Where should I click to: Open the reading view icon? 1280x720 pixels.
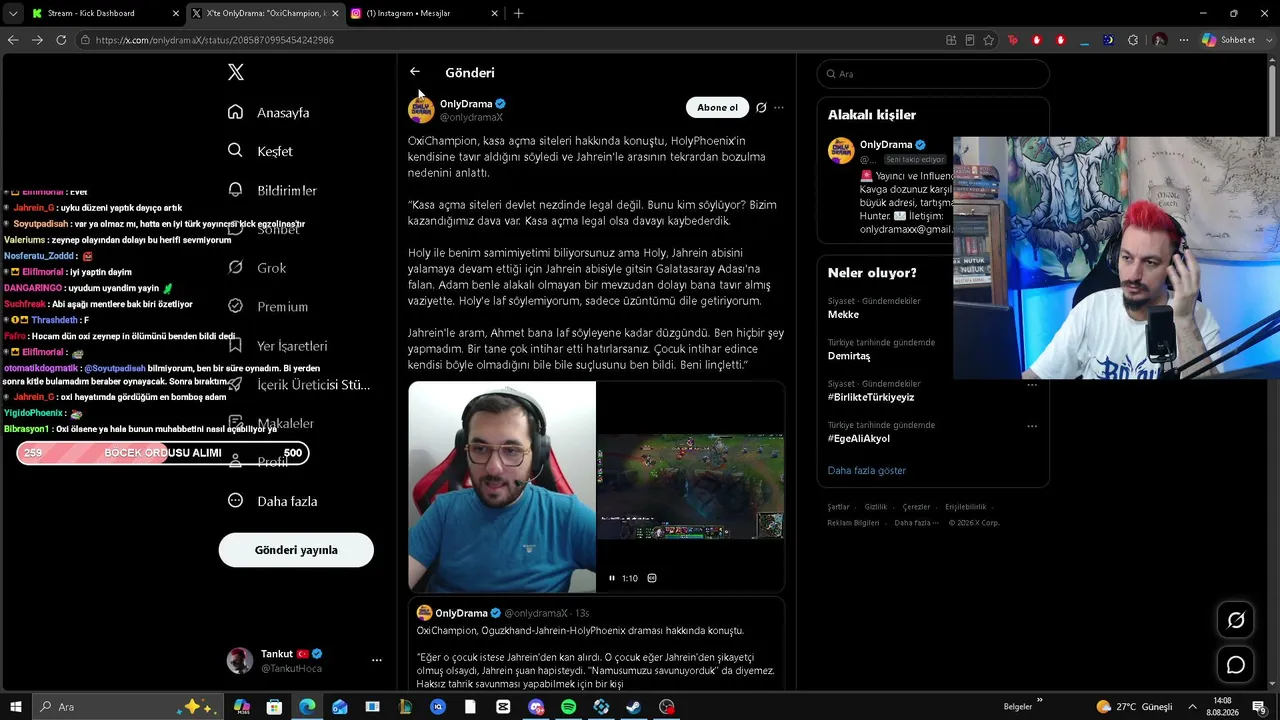coord(970,40)
